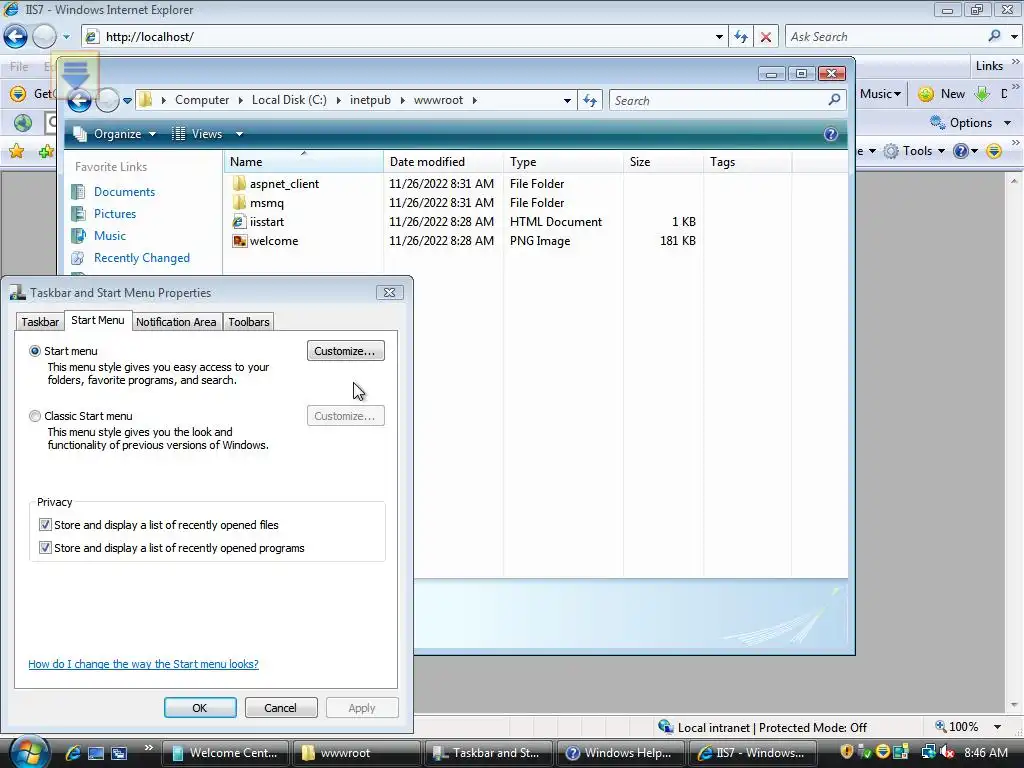Click the Welcome Center taskbar button
1024x768 pixels.
click(x=224, y=753)
